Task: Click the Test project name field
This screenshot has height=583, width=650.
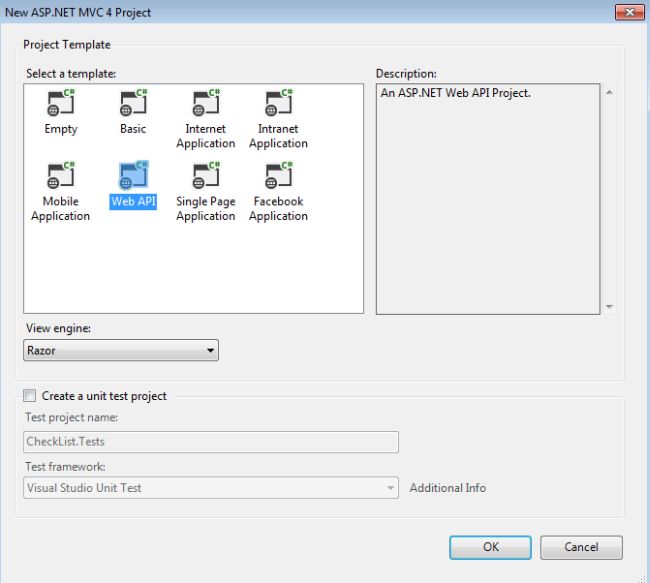Action: pos(211,442)
